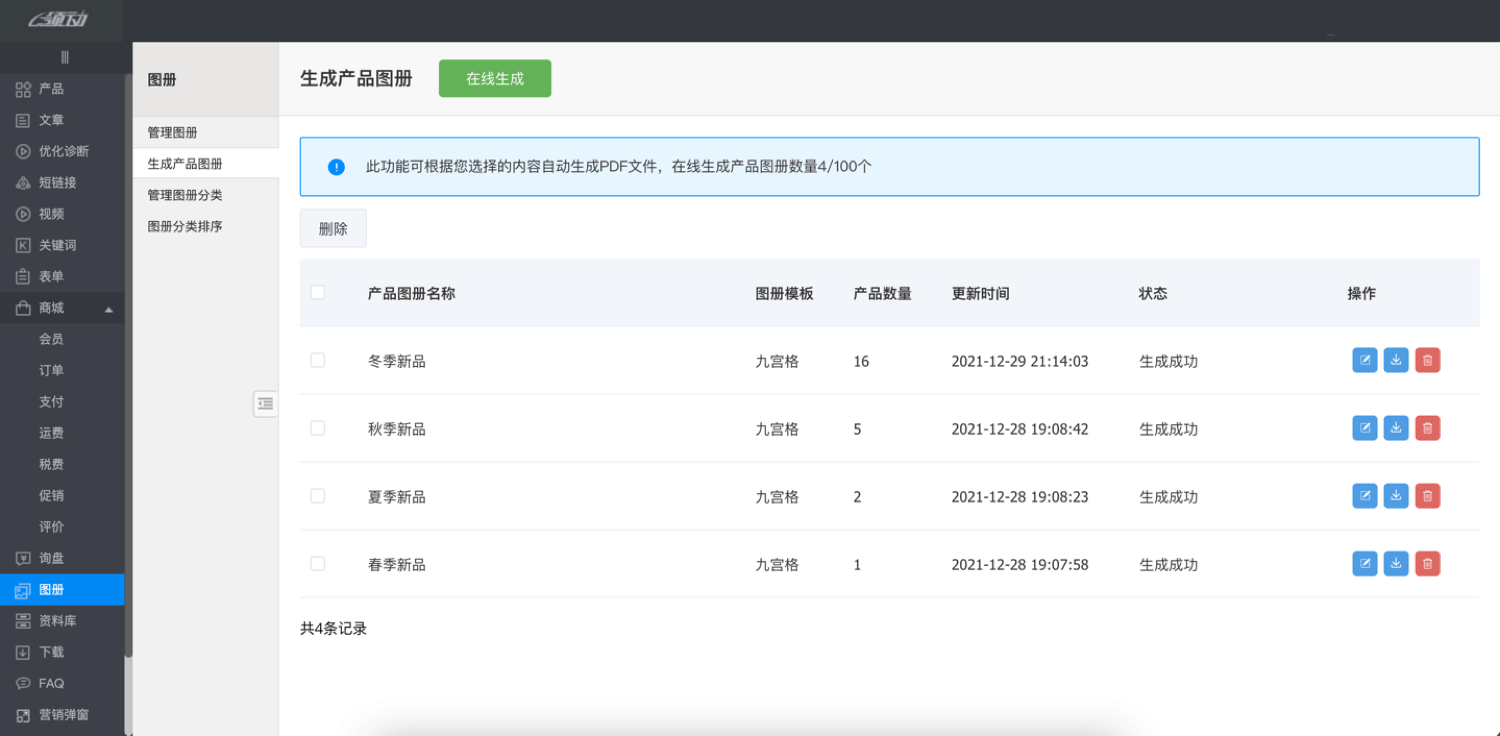The image size is (1500, 736).
Task: Delete the 夏季新品 catalog via trash icon
Action: (x=1427, y=495)
